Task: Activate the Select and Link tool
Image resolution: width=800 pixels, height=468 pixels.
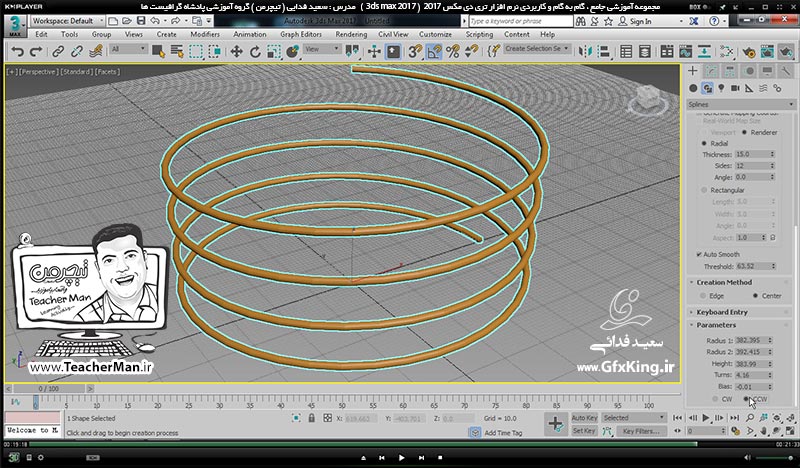Action: coord(58,52)
